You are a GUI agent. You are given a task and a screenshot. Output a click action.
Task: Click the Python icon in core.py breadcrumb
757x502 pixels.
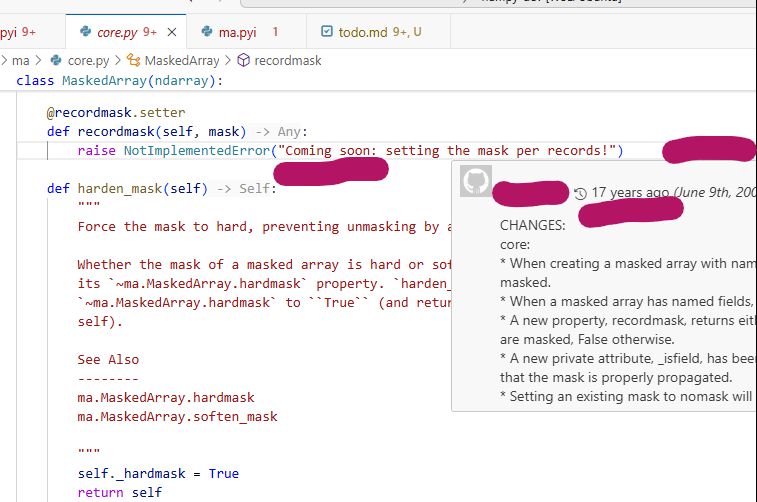tap(56, 60)
